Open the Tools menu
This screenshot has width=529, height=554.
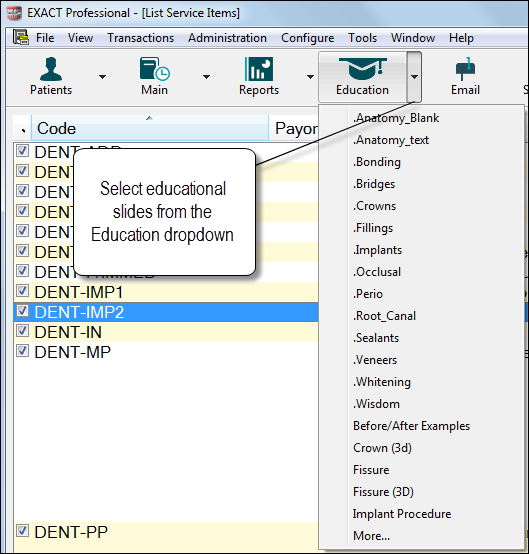tap(363, 37)
